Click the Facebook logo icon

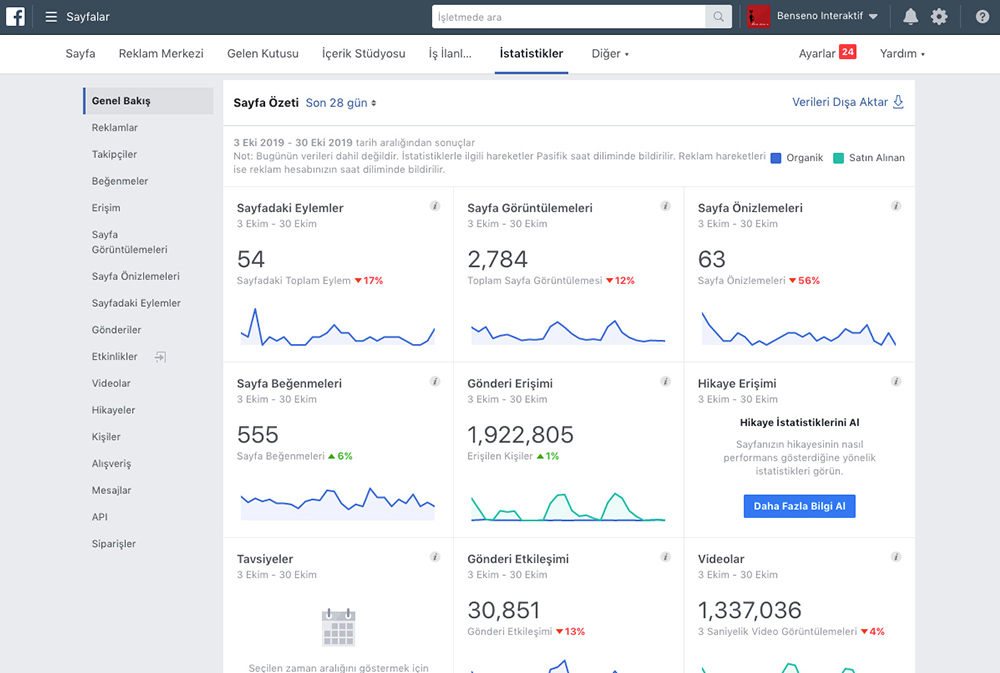point(15,17)
